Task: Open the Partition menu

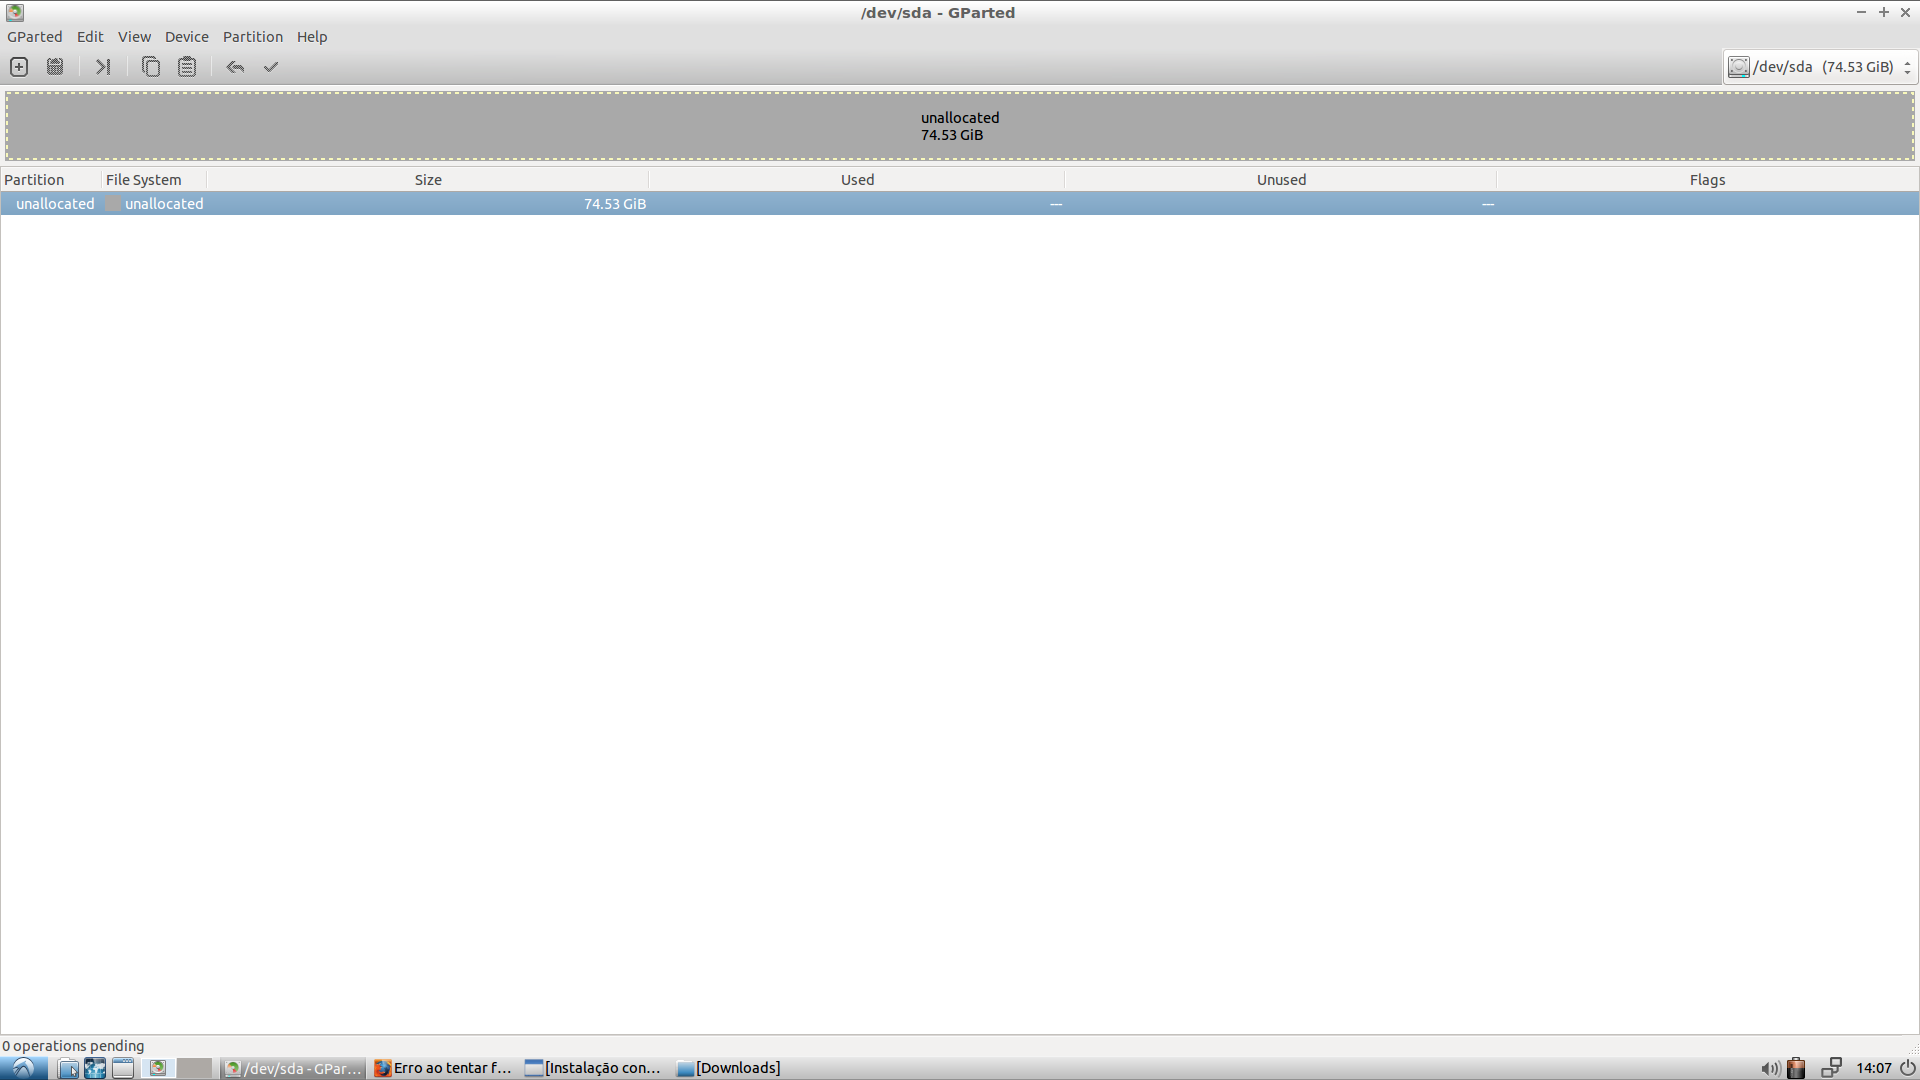Action: click(253, 37)
